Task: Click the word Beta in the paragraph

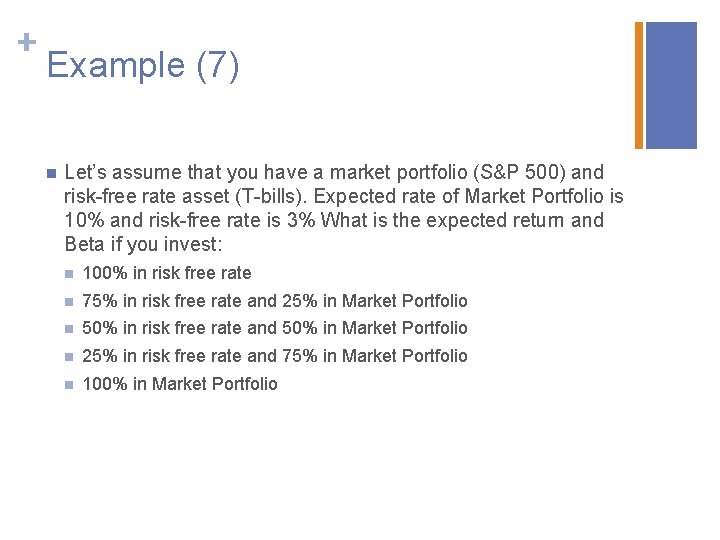Action: (85, 244)
